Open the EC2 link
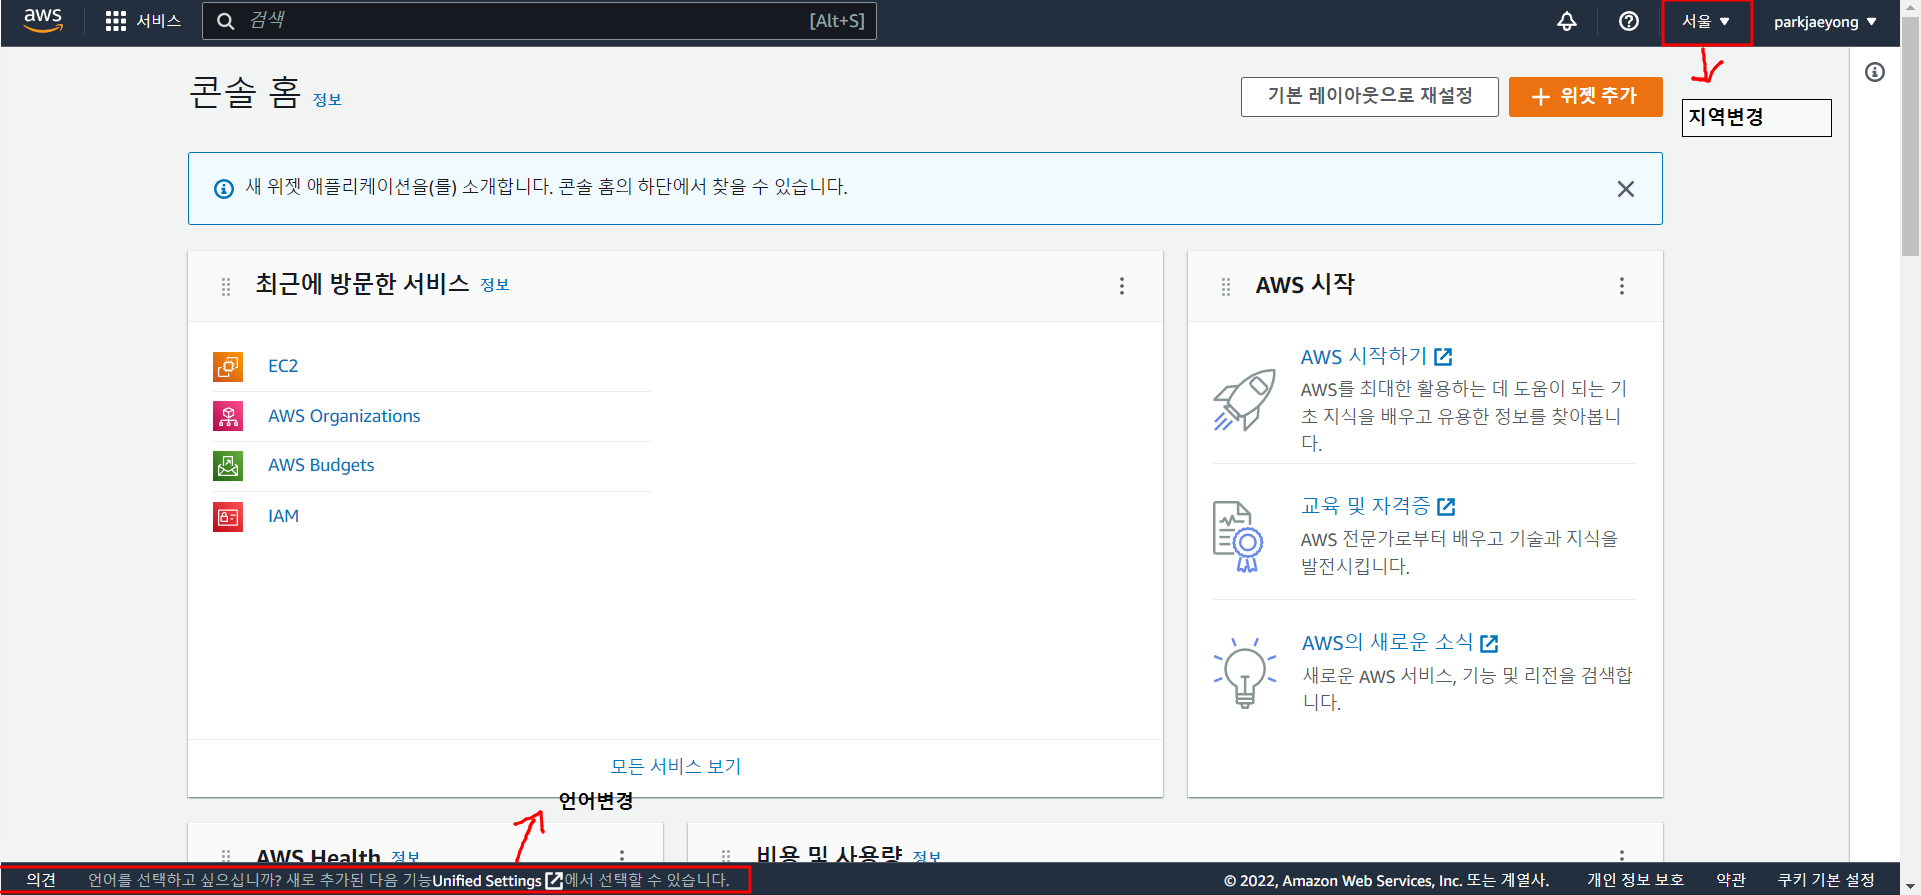This screenshot has height=895, width=1921. [283, 366]
